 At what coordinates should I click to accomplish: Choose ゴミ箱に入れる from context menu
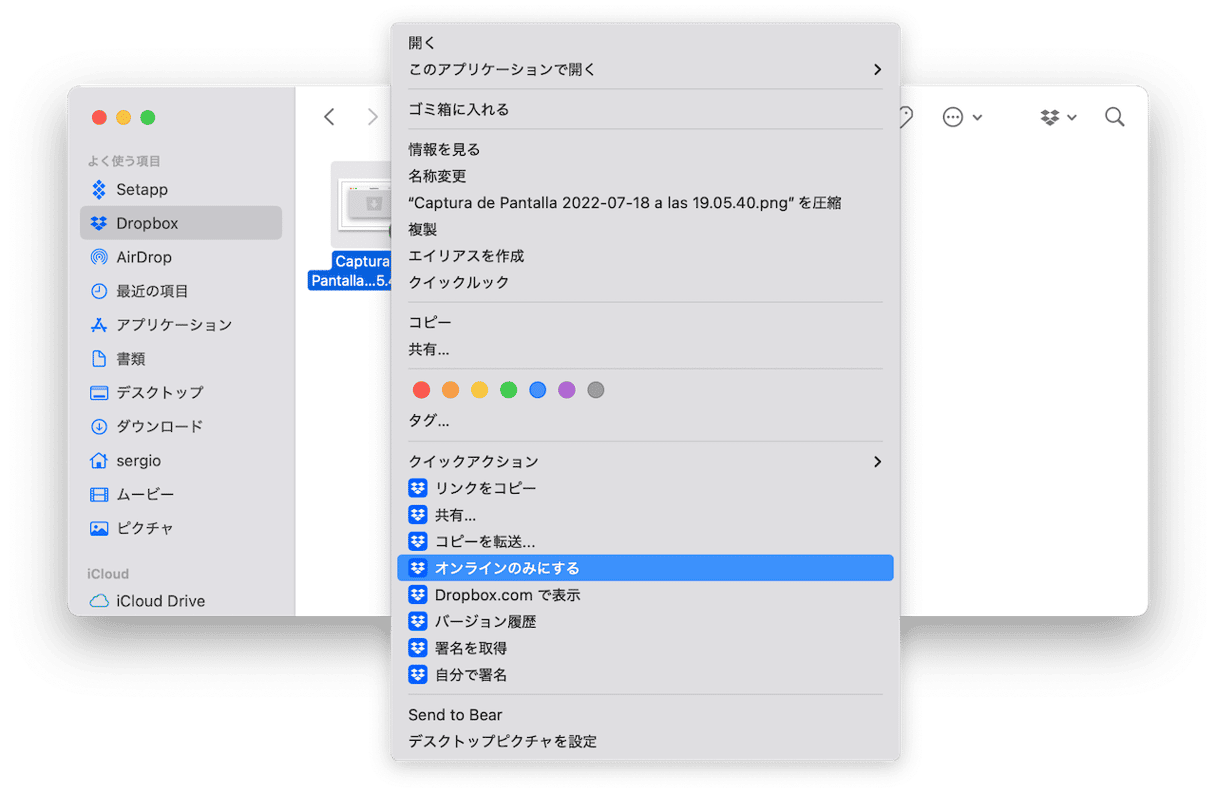point(458,110)
